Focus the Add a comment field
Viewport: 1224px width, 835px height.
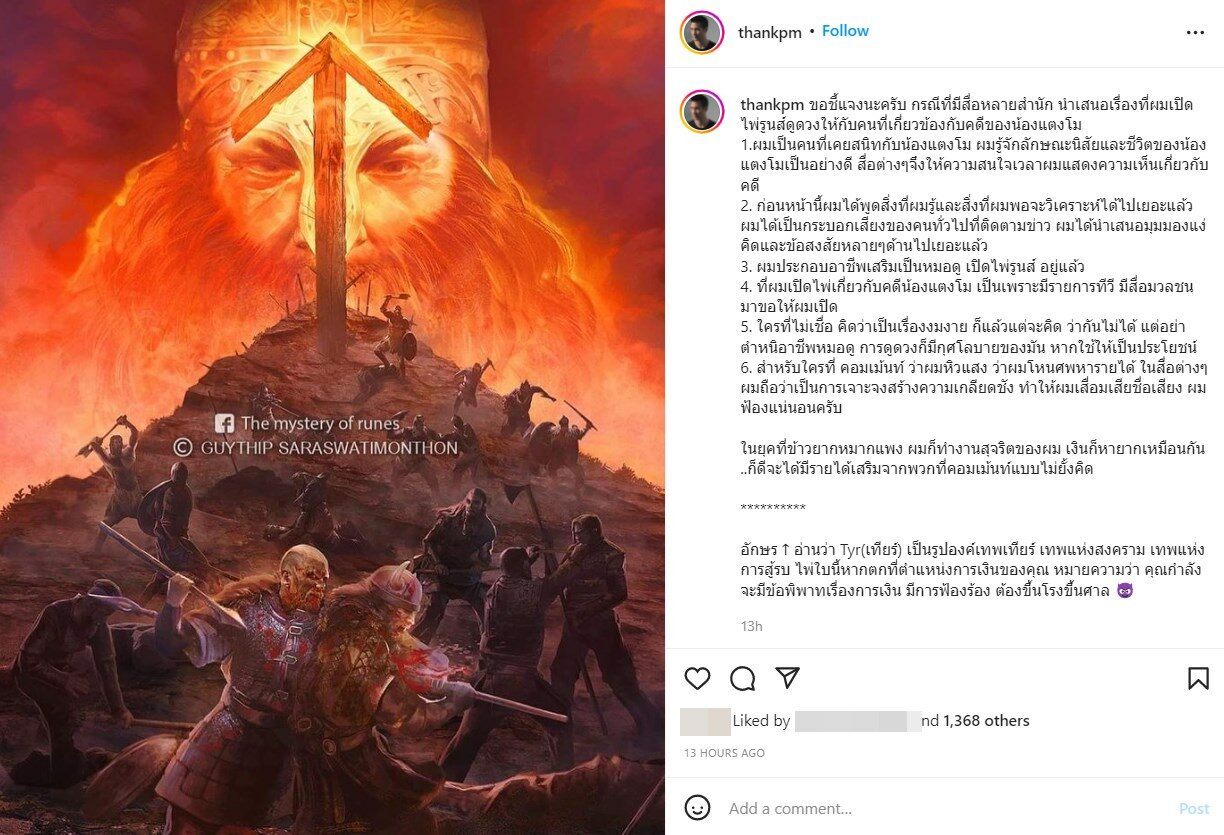950,808
